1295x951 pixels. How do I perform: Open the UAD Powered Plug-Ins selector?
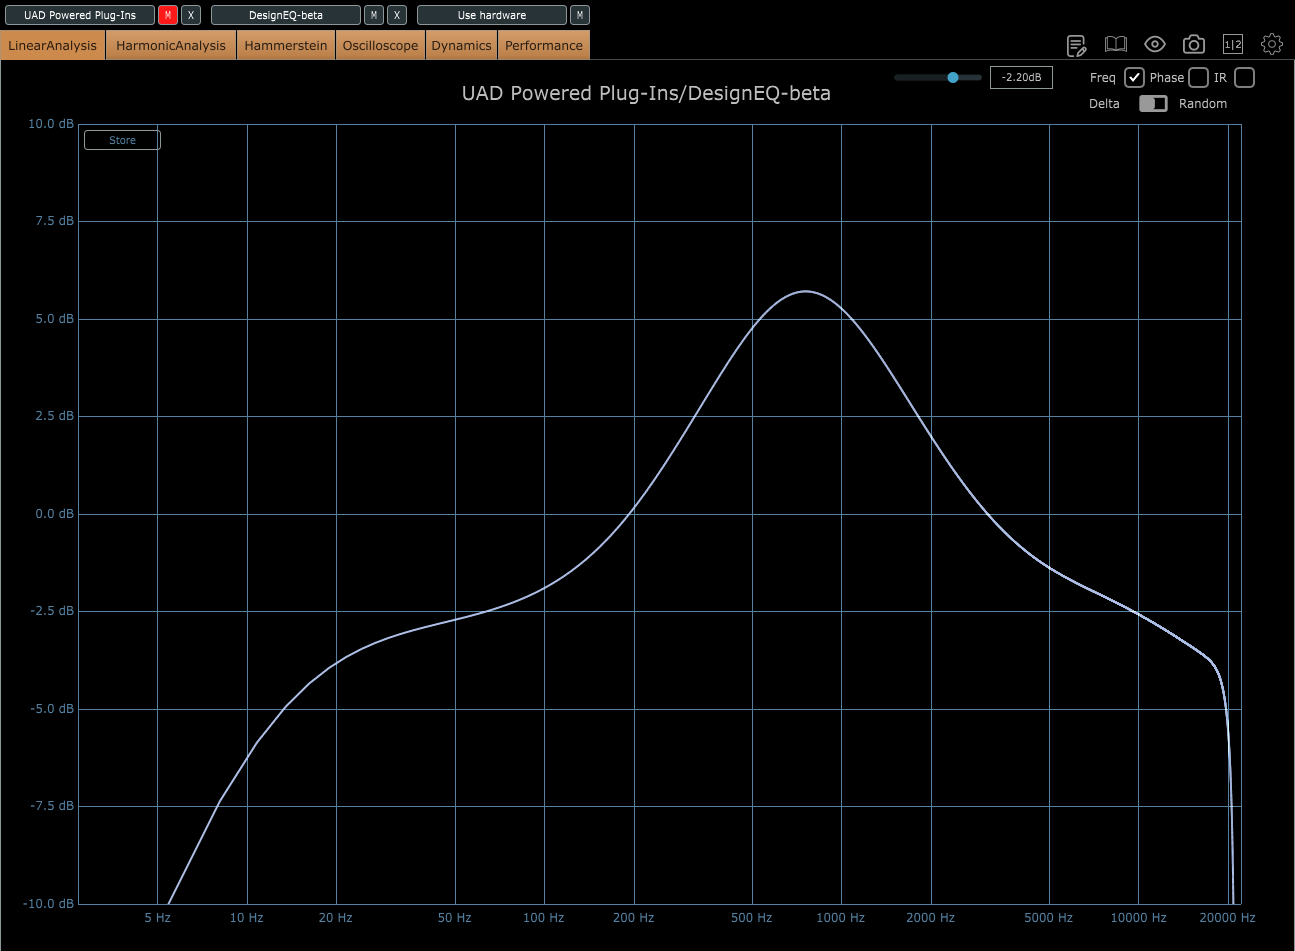click(x=80, y=15)
